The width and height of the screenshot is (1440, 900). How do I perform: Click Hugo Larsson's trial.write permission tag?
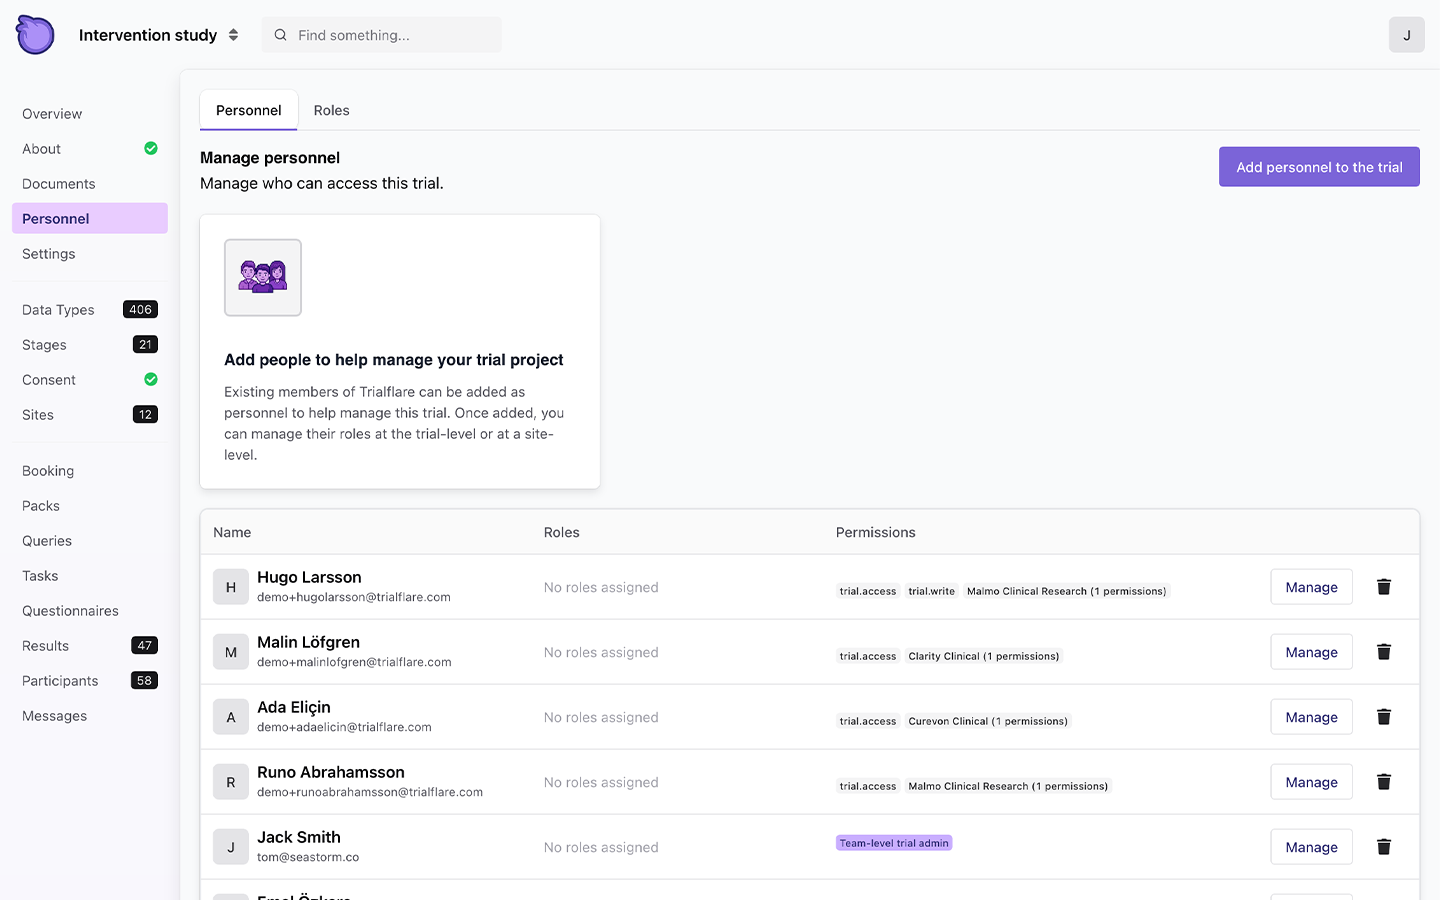point(932,591)
